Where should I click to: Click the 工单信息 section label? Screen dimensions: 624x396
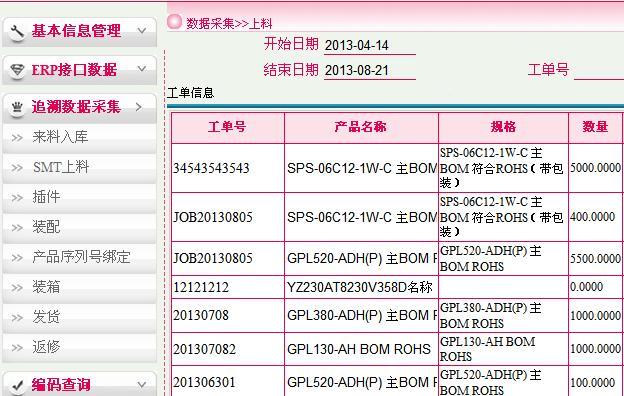pos(191,93)
